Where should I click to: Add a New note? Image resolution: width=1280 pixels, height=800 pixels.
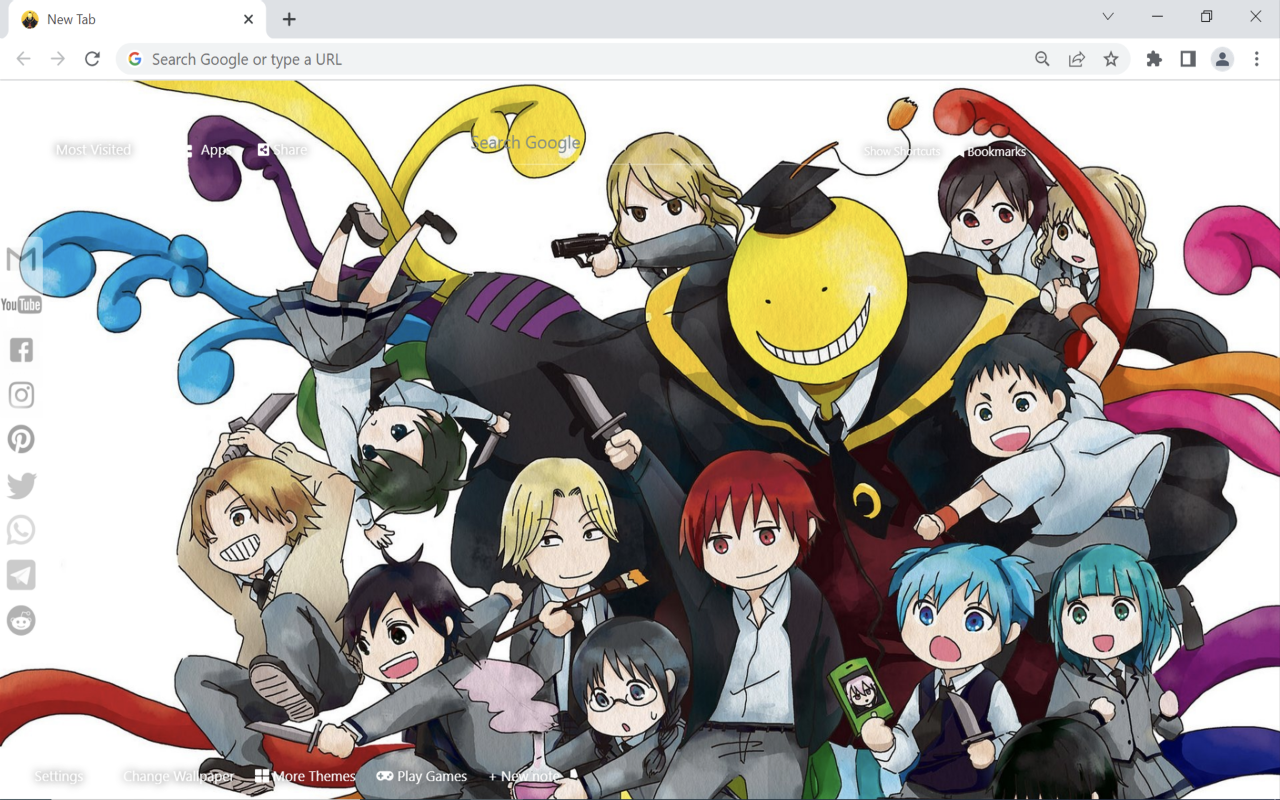coord(524,776)
